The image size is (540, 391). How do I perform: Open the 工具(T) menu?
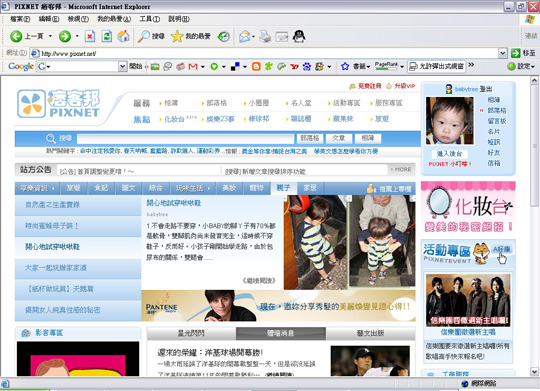click(x=149, y=19)
